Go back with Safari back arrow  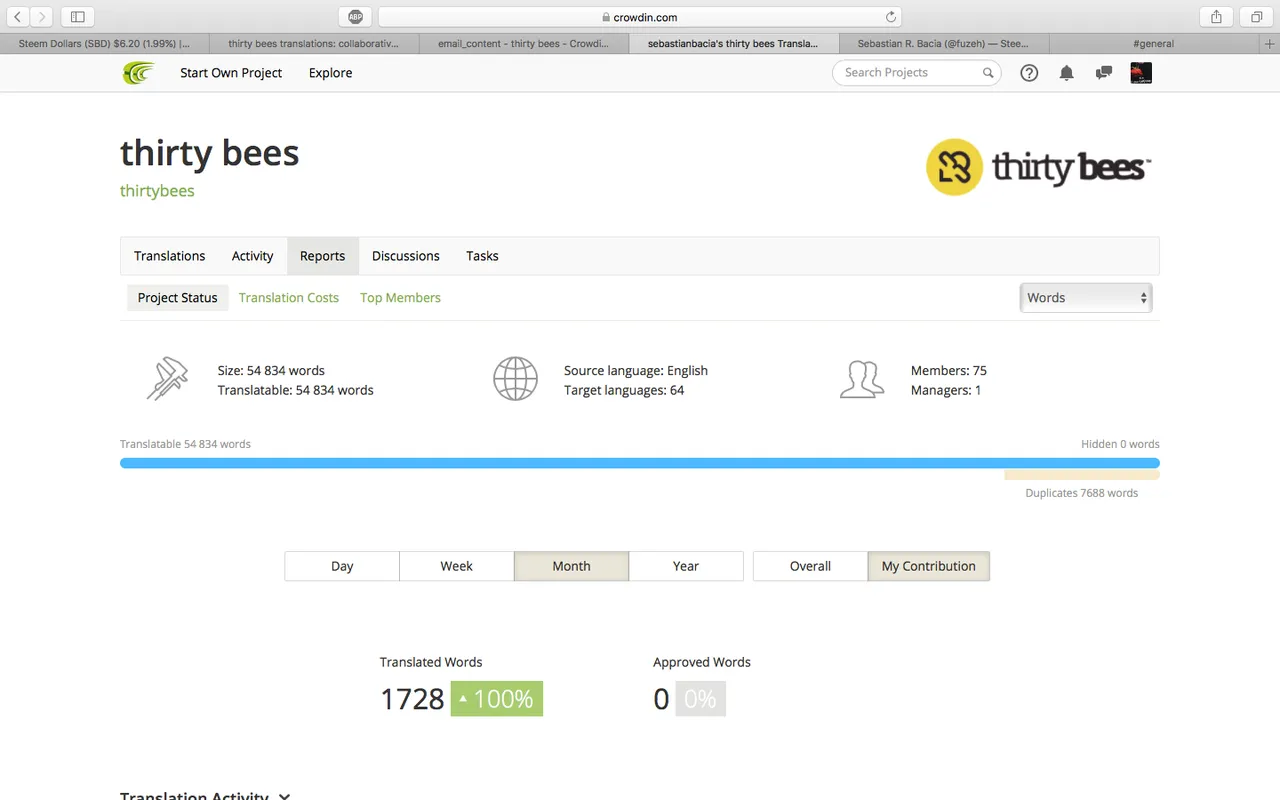click(x=17, y=17)
